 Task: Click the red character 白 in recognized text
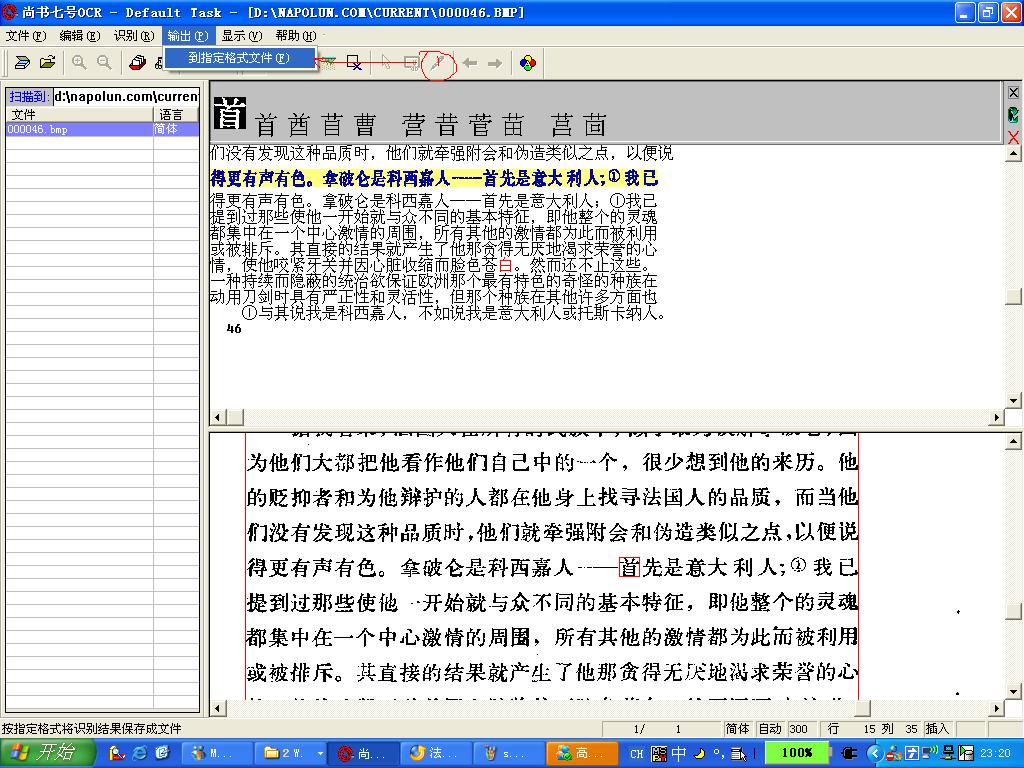coord(505,264)
